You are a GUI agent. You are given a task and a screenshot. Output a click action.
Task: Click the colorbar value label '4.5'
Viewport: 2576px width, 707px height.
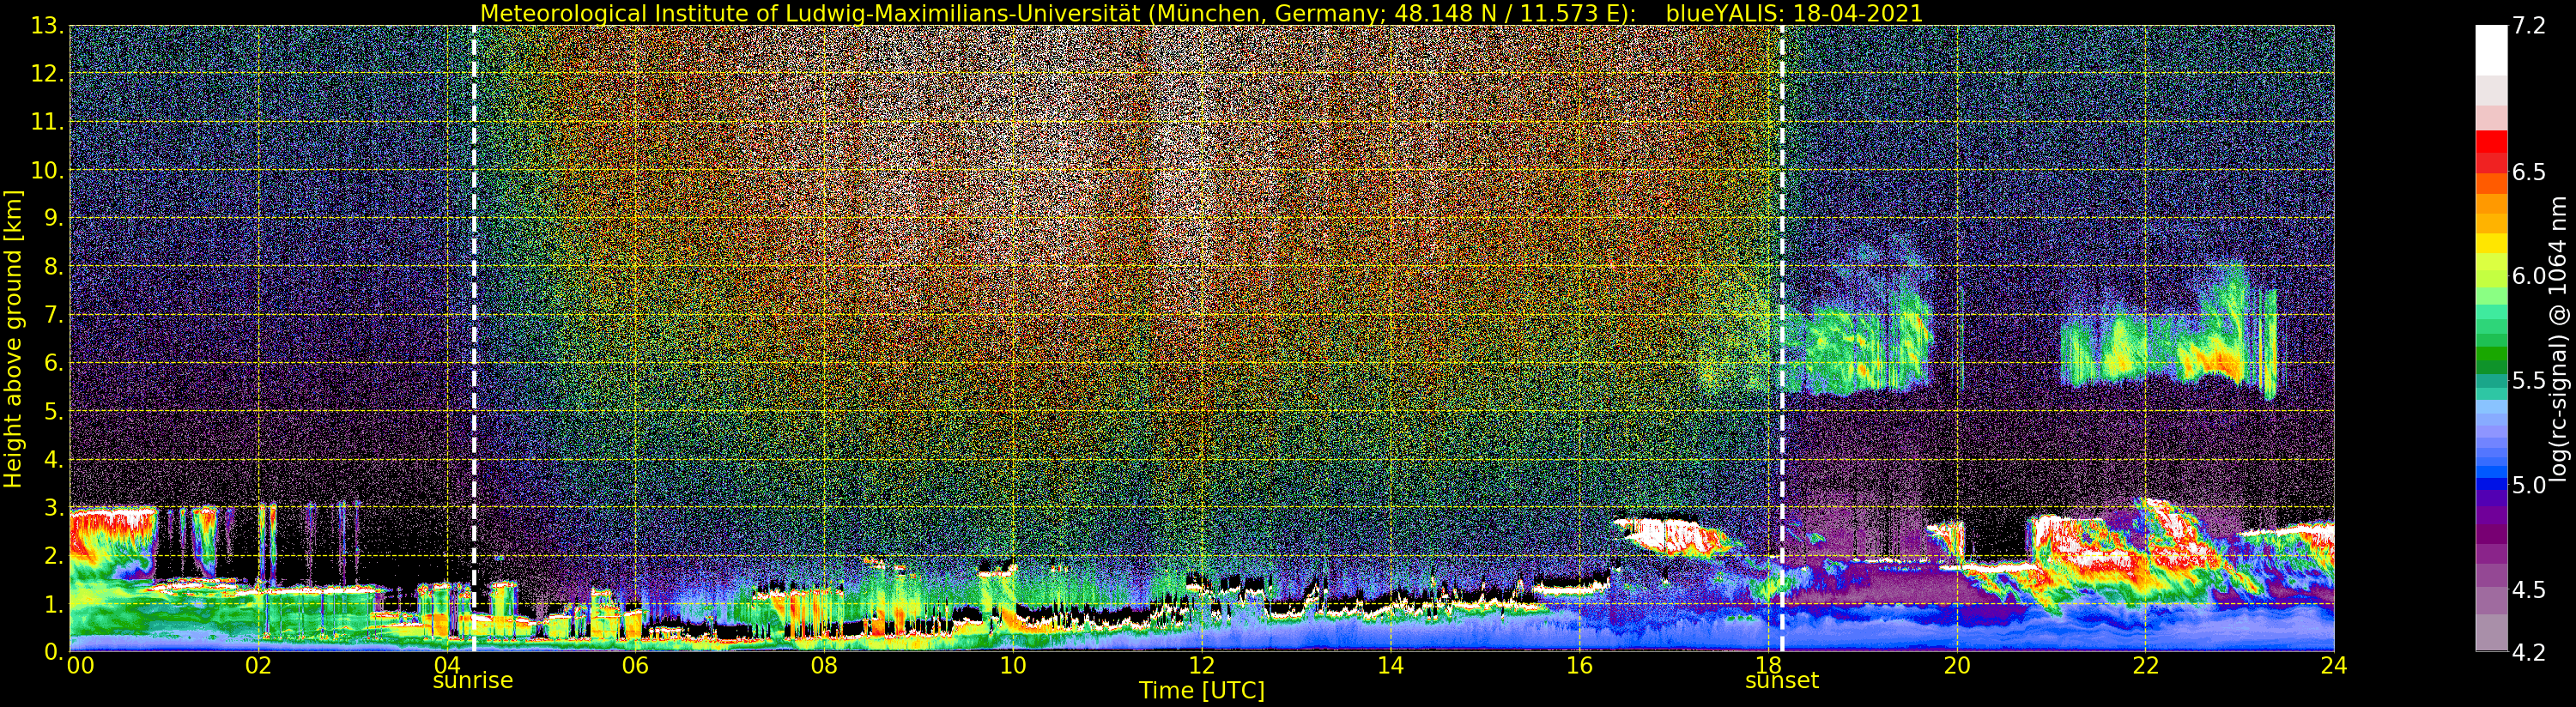point(2529,589)
